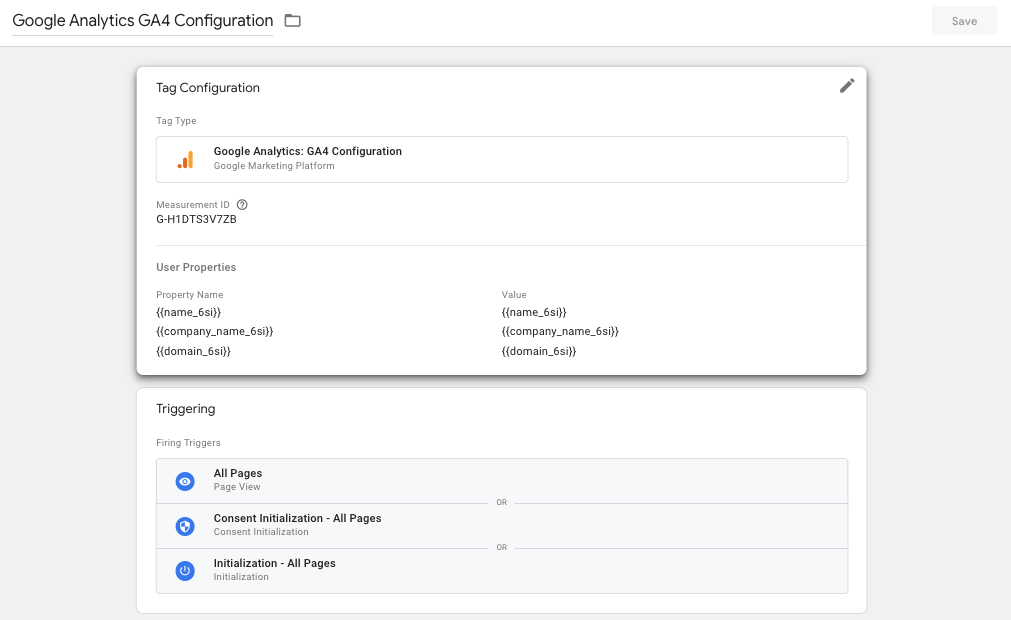Edit Tag Configuration with the pencil icon
Screen dimensions: 1011x620
pos(847,86)
